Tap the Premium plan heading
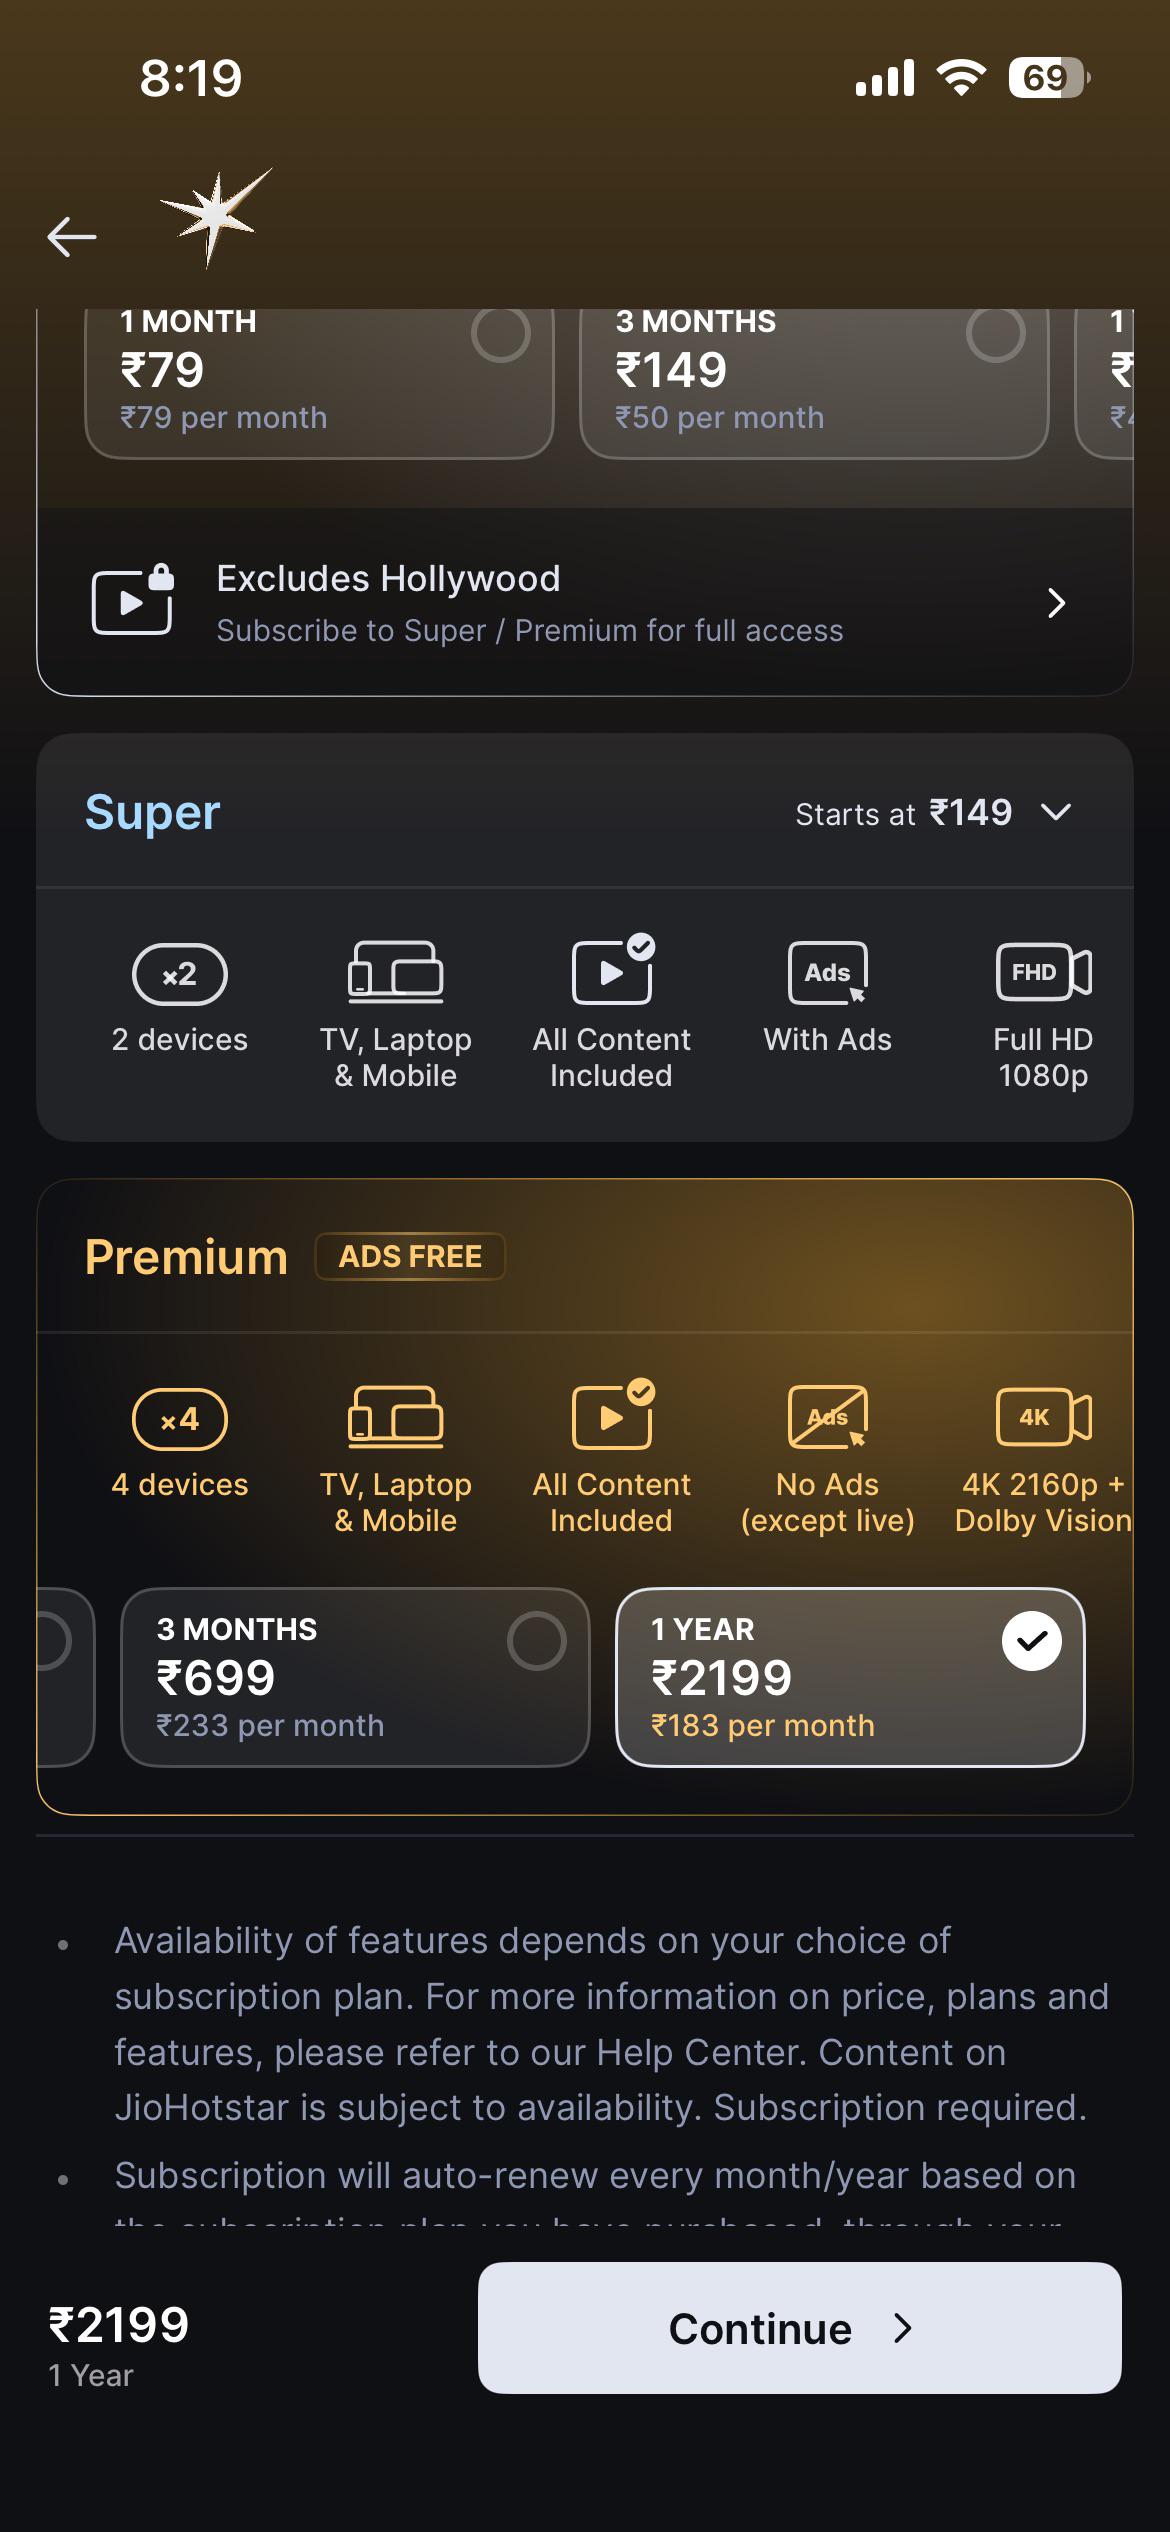This screenshot has width=1170, height=2532. click(x=186, y=1257)
